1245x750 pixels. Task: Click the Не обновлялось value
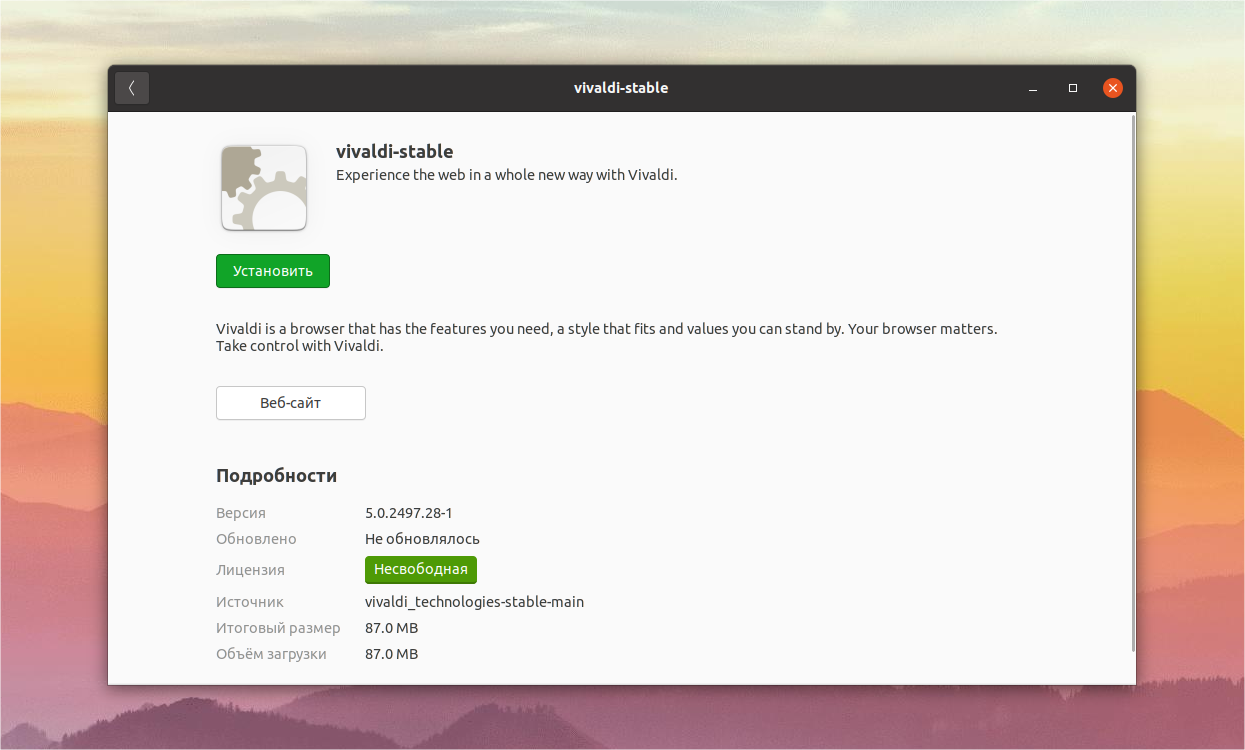422,539
